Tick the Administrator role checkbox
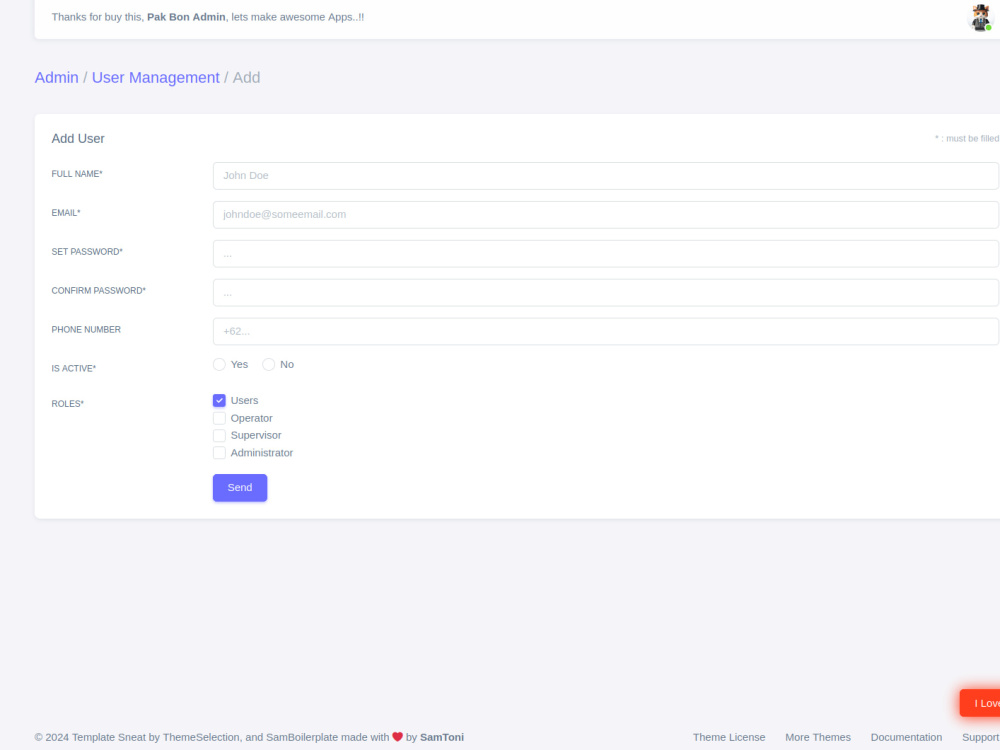 (219, 453)
